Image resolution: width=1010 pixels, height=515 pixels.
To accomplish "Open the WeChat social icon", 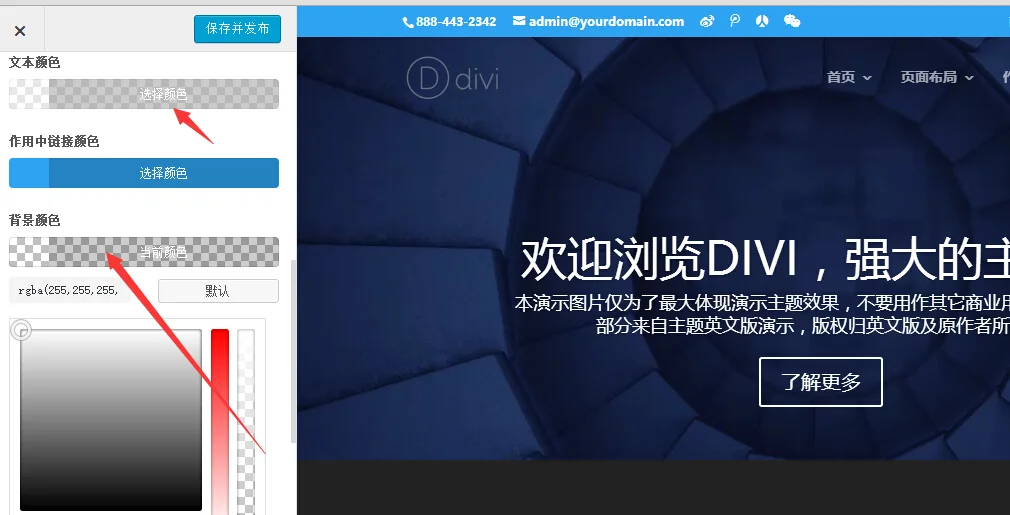I will (x=792, y=21).
